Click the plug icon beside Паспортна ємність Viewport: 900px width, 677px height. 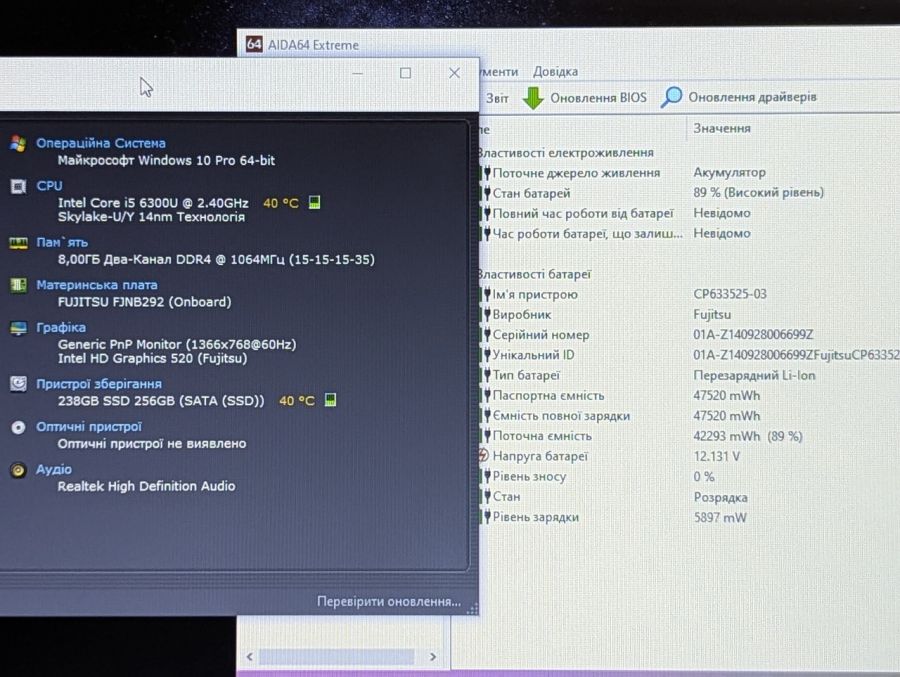click(x=487, y=396)
